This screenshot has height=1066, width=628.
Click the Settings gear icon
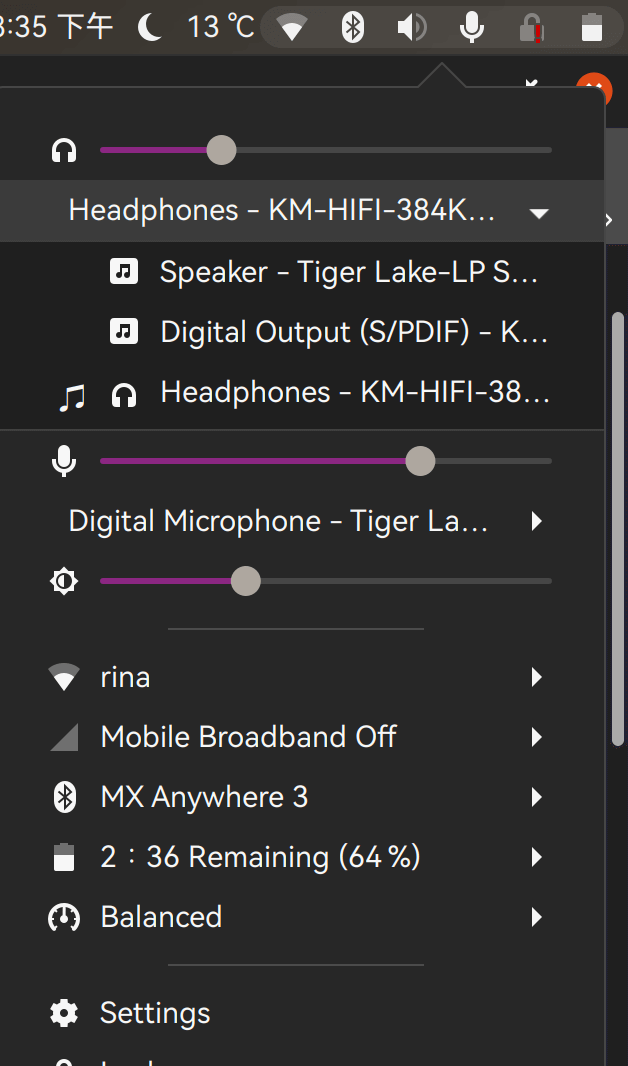pyautogui.click(x=63, y=1013)
